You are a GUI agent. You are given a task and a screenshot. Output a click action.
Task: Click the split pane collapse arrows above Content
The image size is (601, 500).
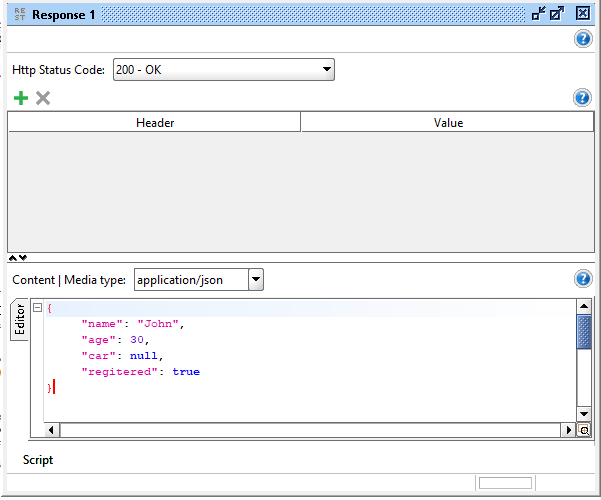point(18,258)
